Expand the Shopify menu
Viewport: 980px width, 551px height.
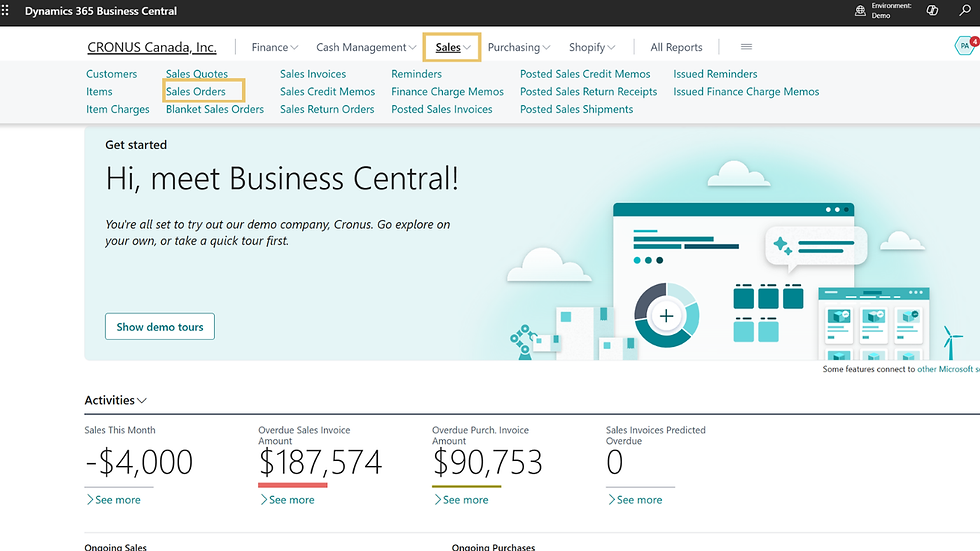(x=592, y=47)
